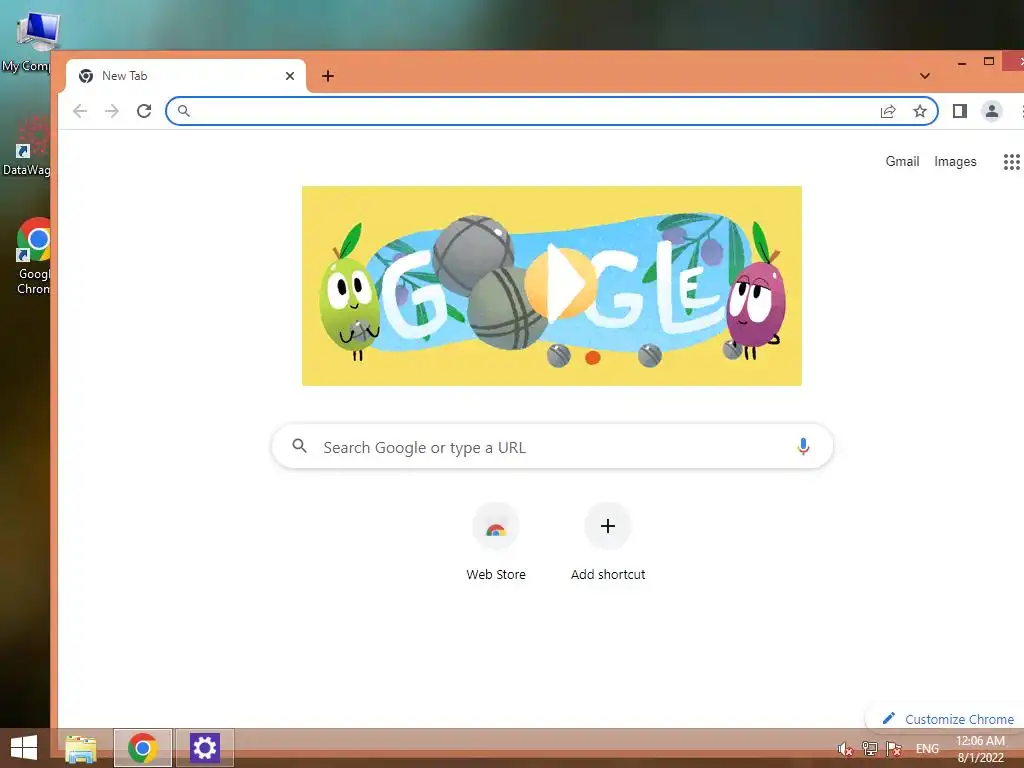Minimize the Chrome window

[x=961, y=63]
